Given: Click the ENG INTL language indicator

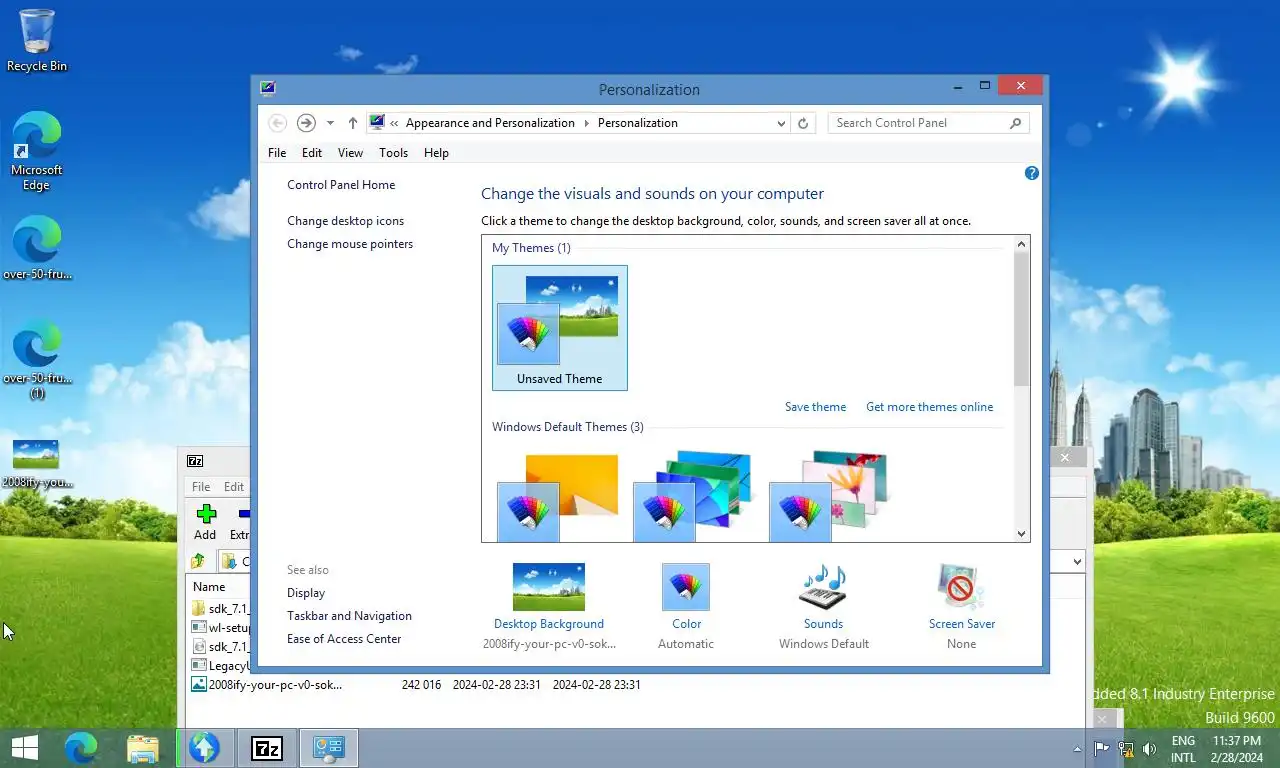Looking at the screenshot, I should 1183,748.
